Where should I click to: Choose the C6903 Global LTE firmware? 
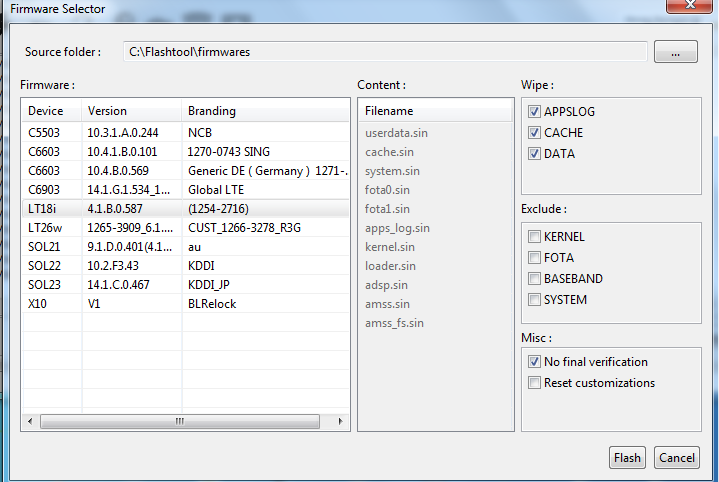pyautogui.click(x=185, y=190)
